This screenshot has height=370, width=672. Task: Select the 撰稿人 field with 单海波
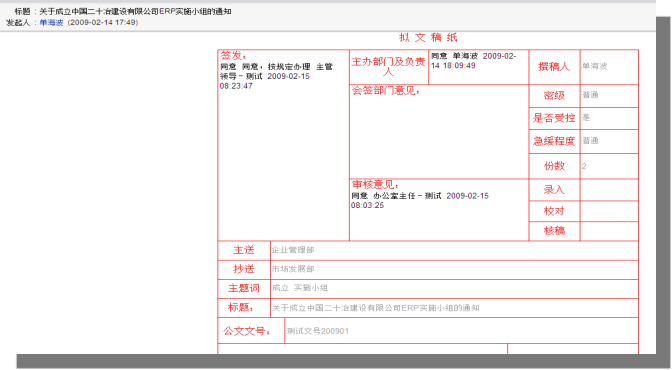pos(609,67)
